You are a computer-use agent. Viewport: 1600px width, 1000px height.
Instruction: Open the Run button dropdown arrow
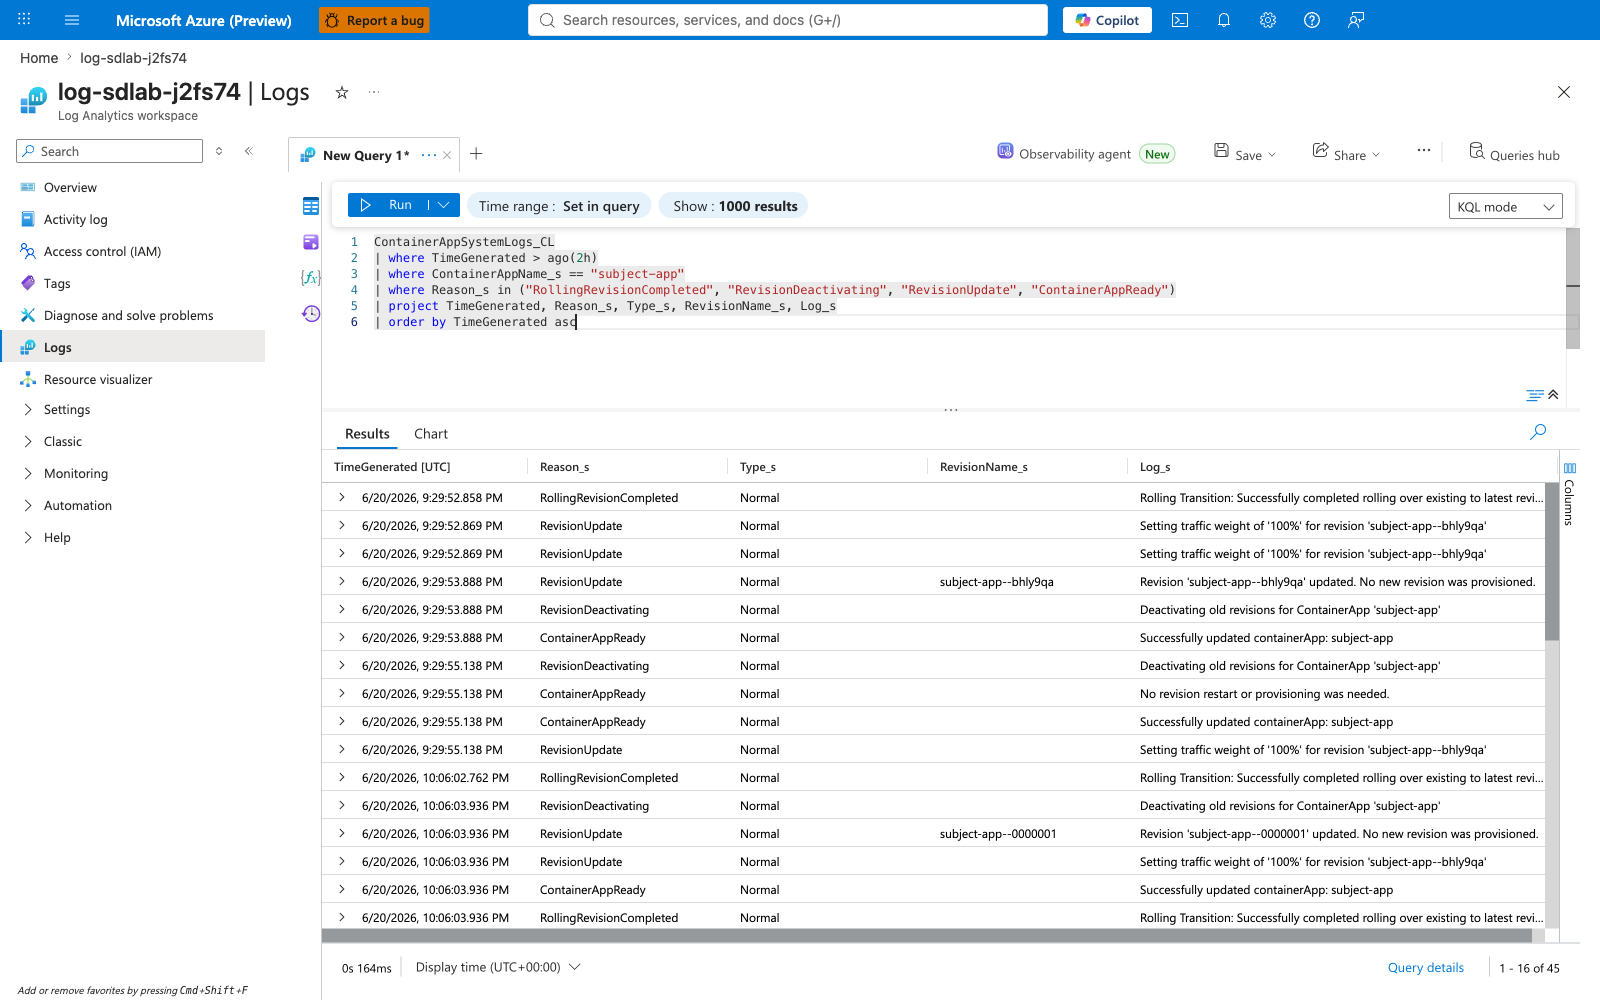[x=444, y=205]
